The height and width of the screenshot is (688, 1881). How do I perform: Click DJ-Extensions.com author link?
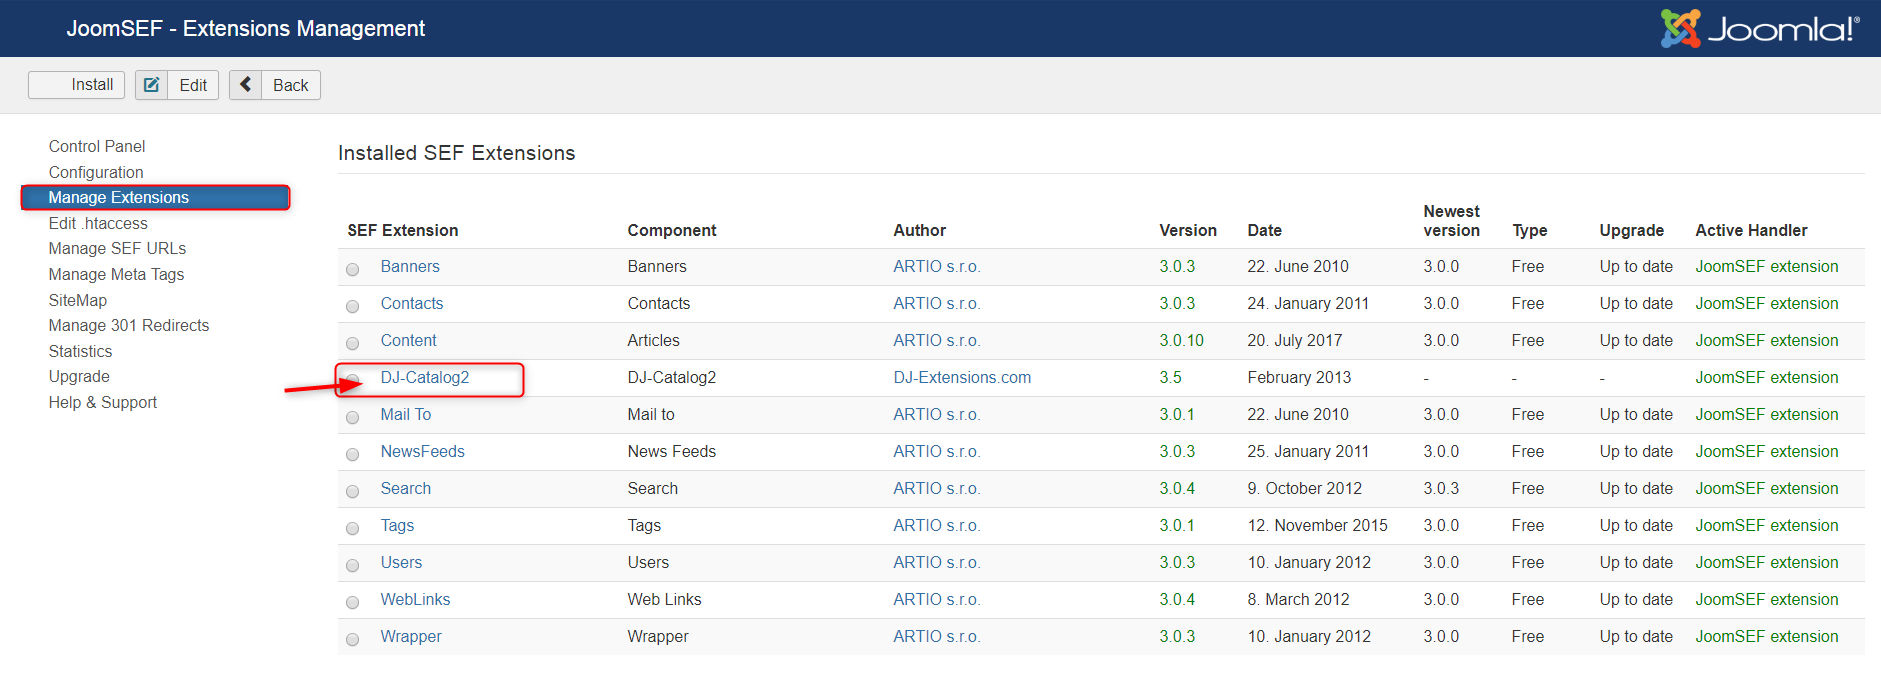click(x=962, y=377)
